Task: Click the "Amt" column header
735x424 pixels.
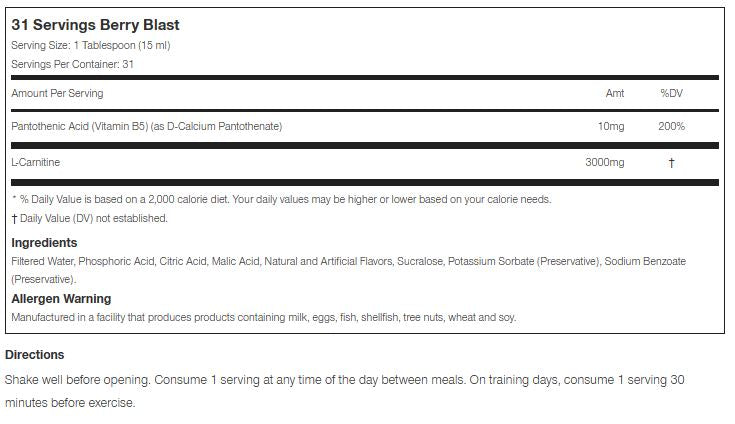Action: coord(615,93)
